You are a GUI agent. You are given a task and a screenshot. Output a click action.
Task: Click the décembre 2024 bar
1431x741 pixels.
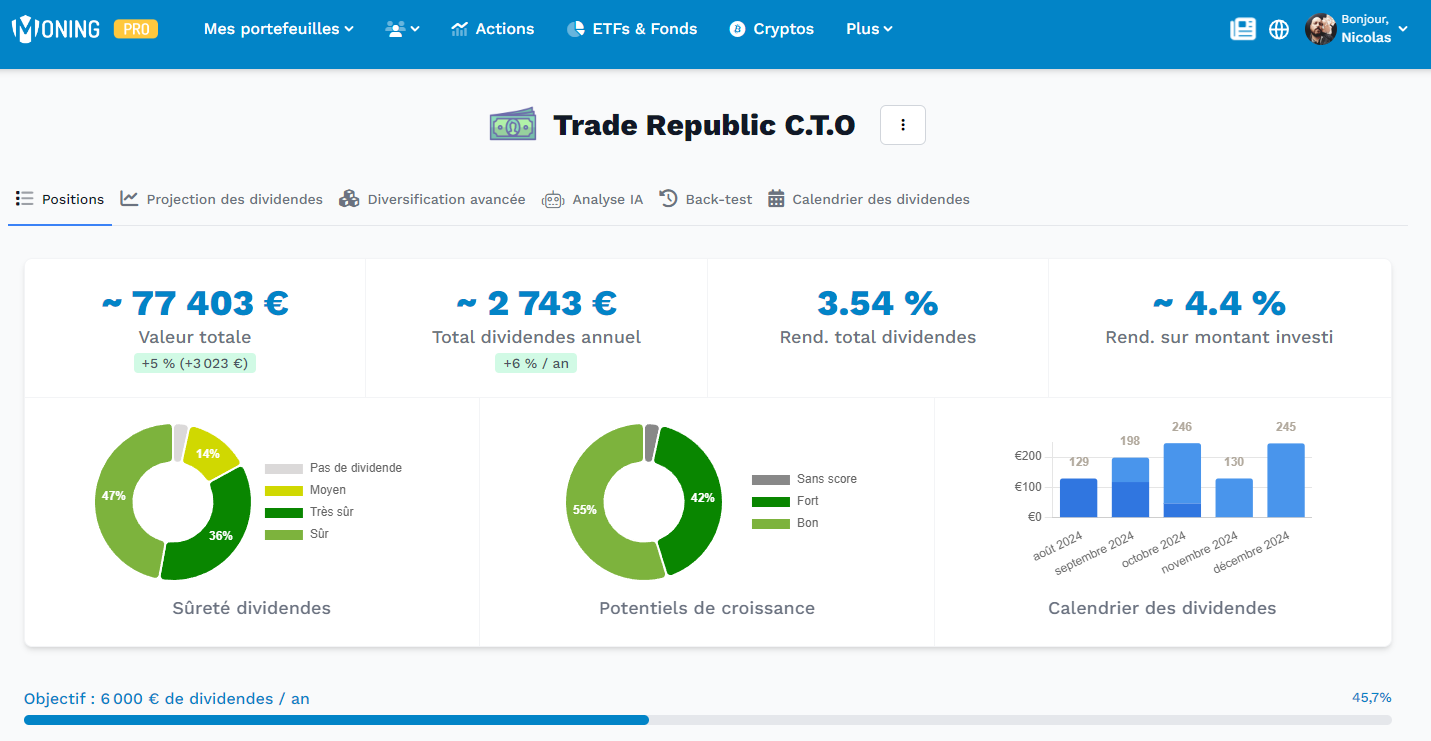click(1286, 480)
